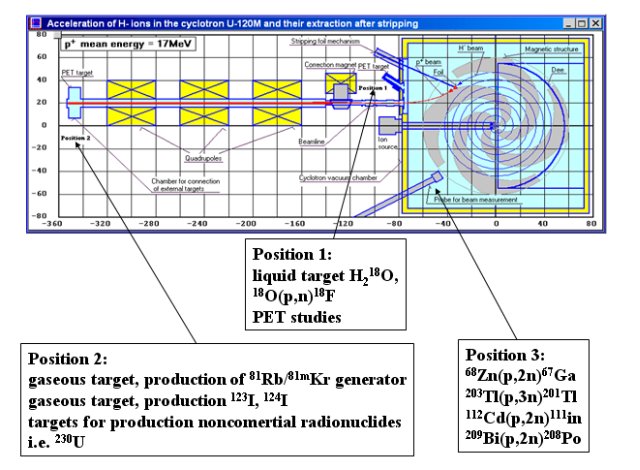Click the 'Position 2:' heading in text box

[x=68, y=359]
